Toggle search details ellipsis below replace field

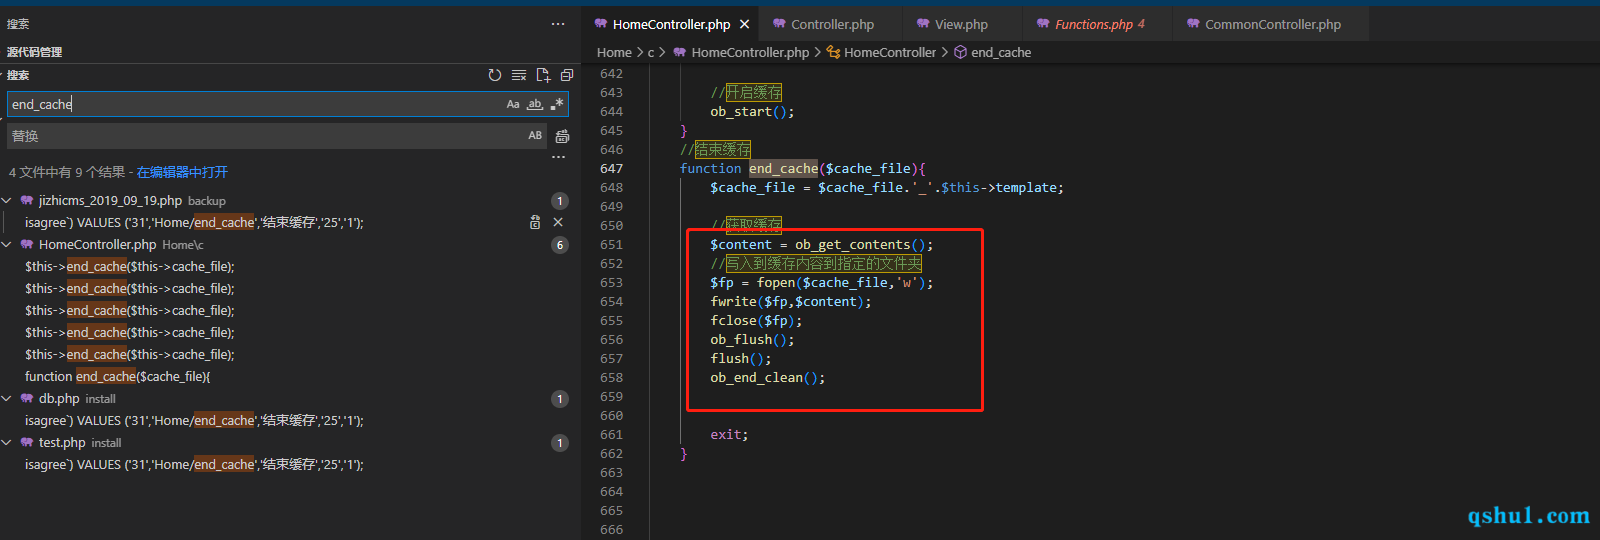[x=558, y=157]
